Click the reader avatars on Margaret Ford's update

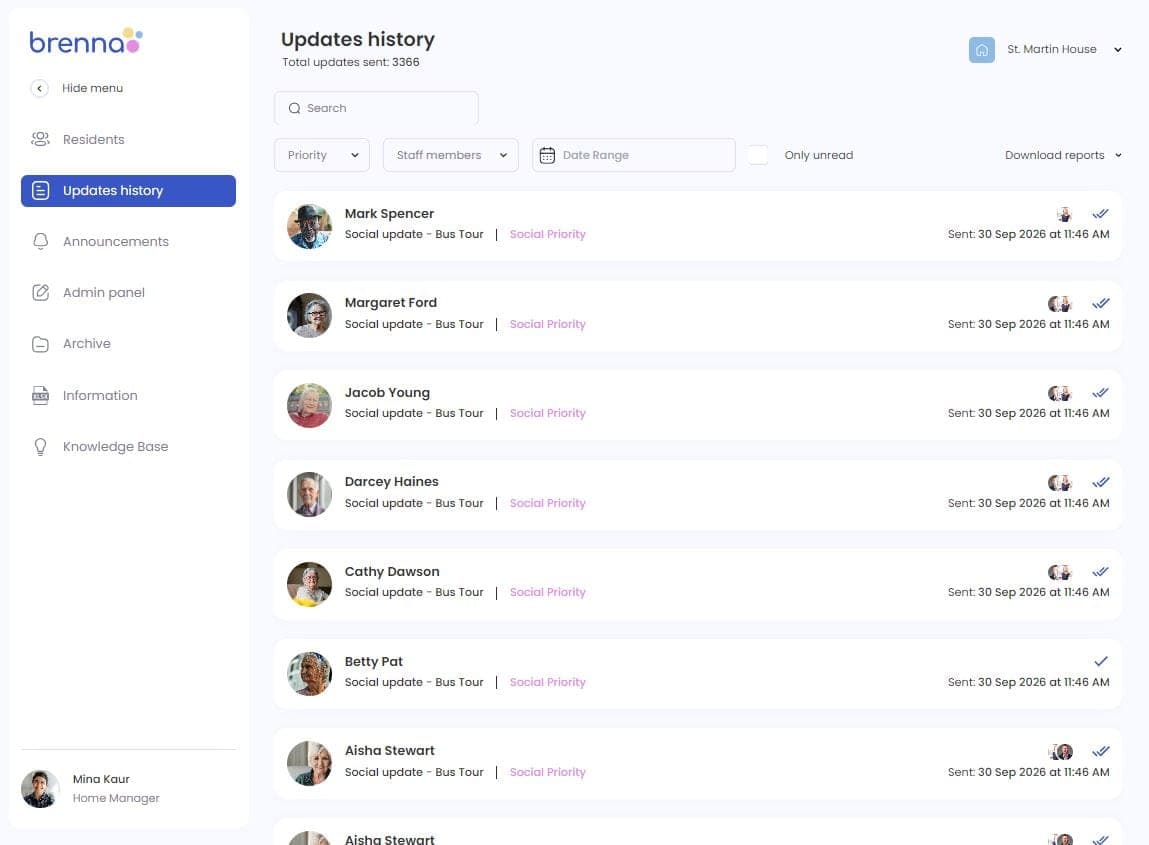(1060, 303)
